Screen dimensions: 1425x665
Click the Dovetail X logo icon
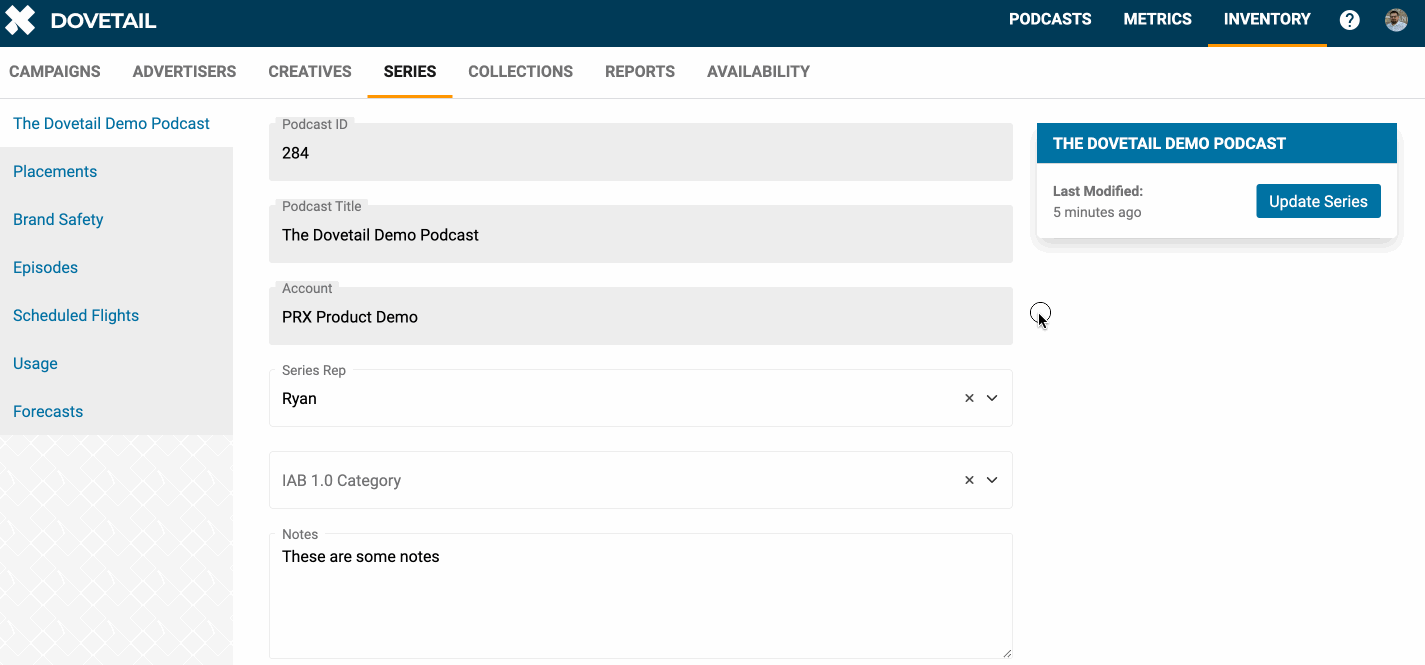coord(20,20)
